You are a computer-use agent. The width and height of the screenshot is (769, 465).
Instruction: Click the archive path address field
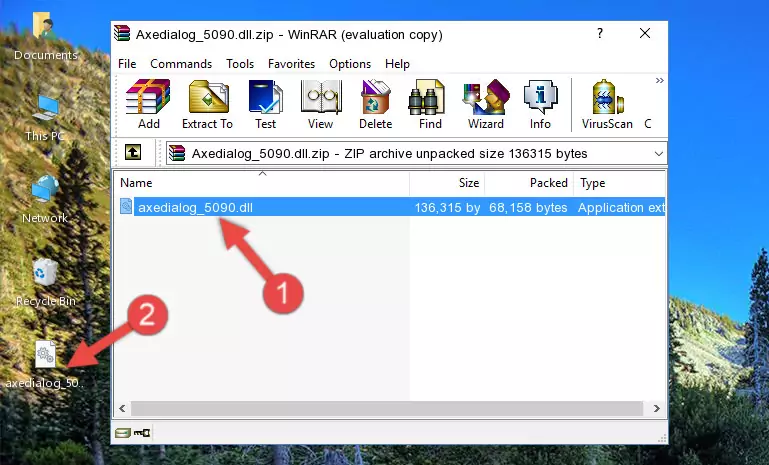pyautogui.click(x=416, y=154)
